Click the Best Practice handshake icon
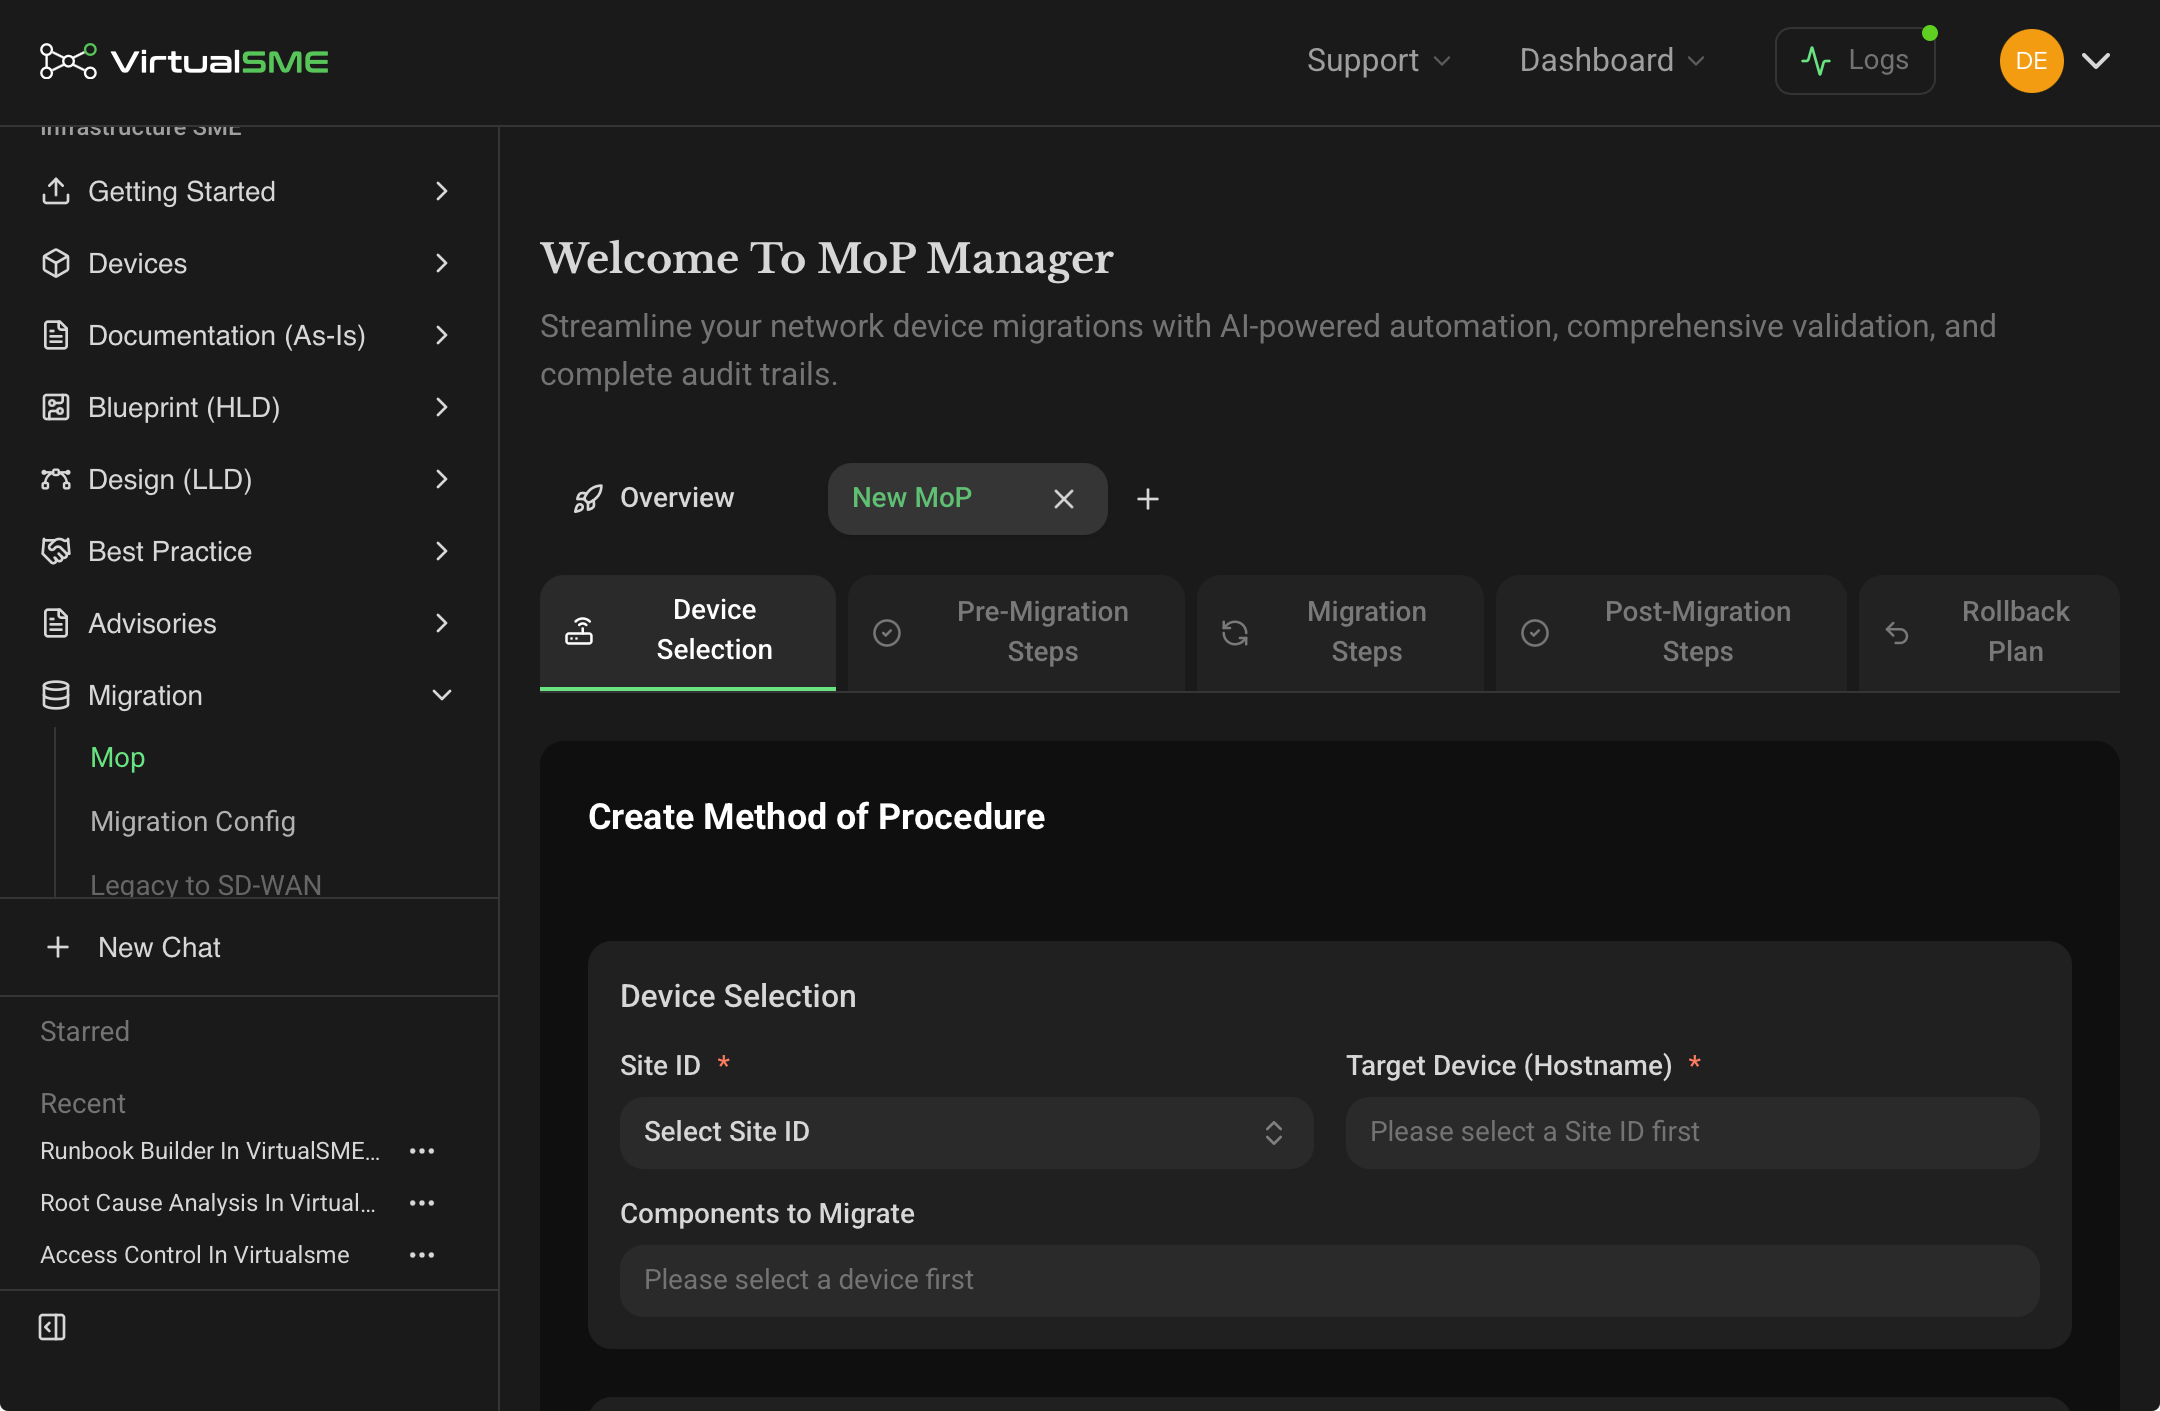Screen dimensions: 2160x1411 coord(56,551)
